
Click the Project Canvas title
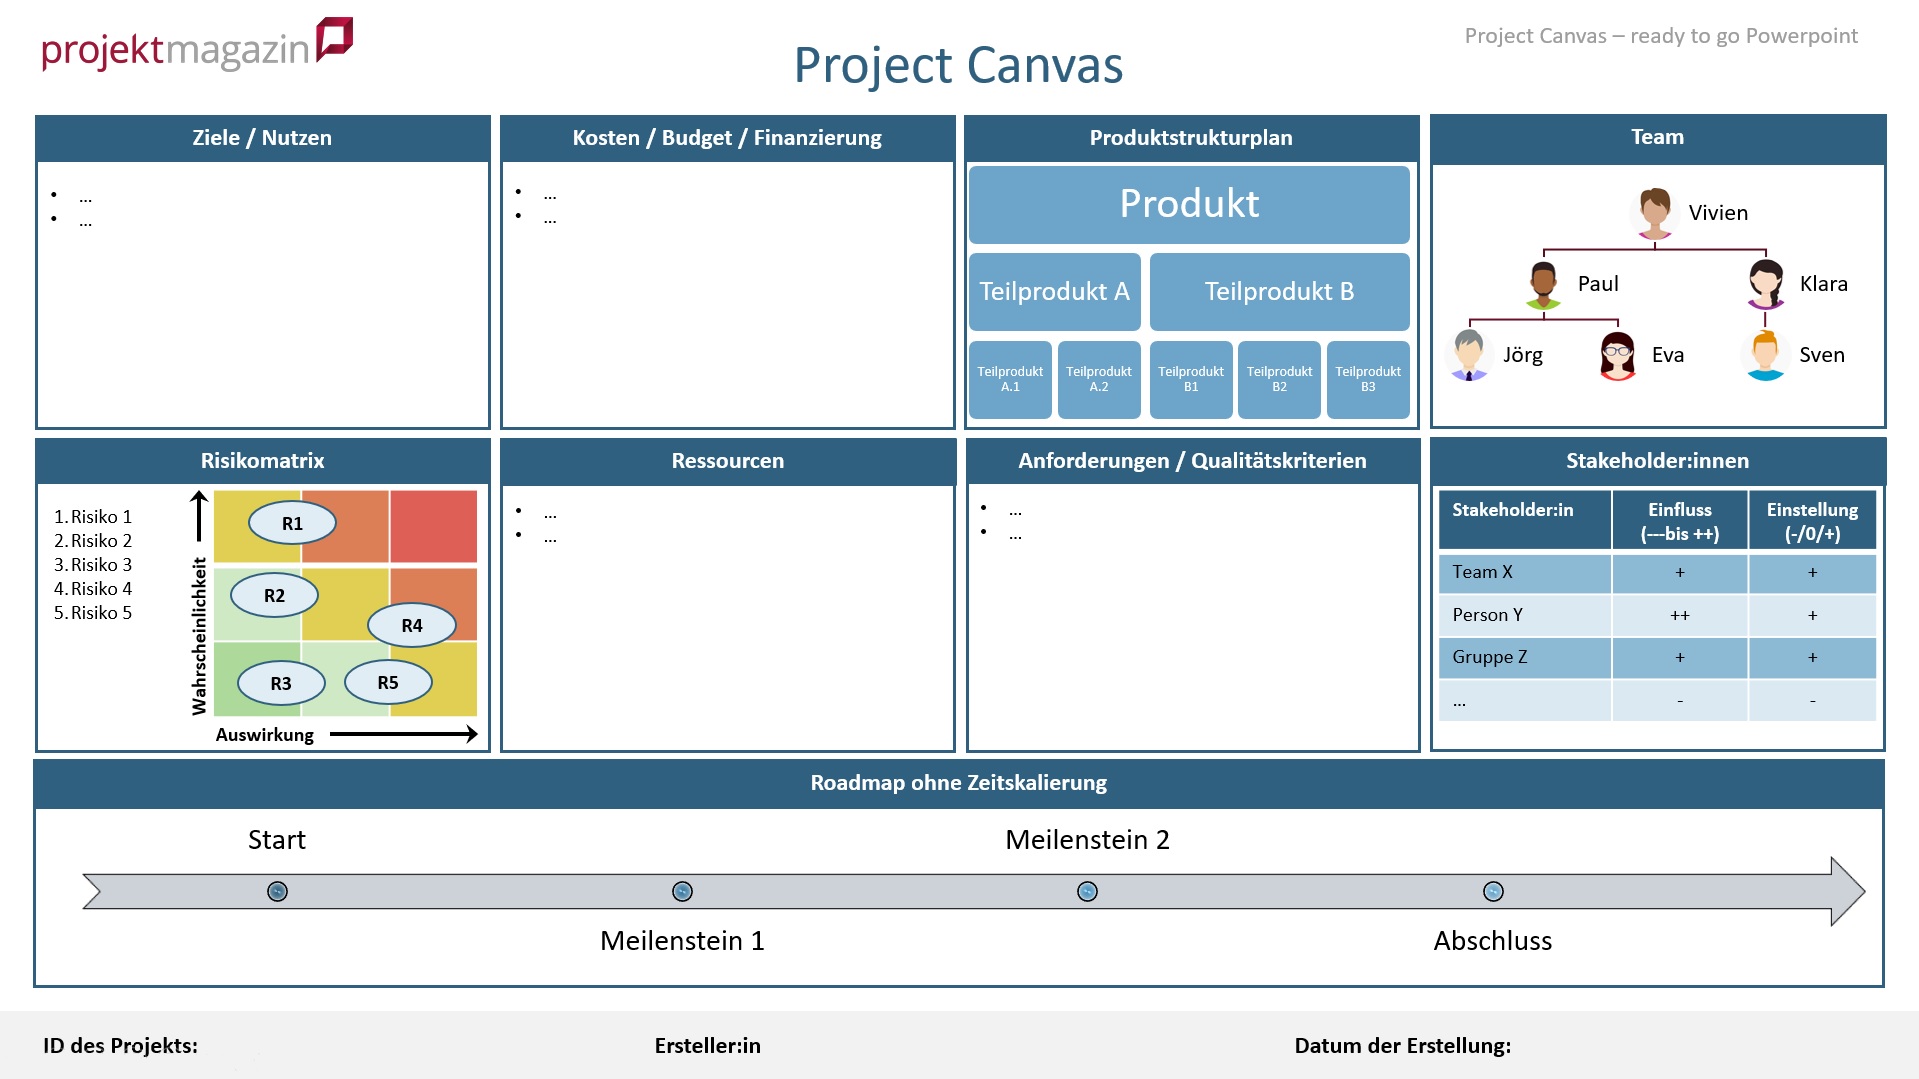958,66
